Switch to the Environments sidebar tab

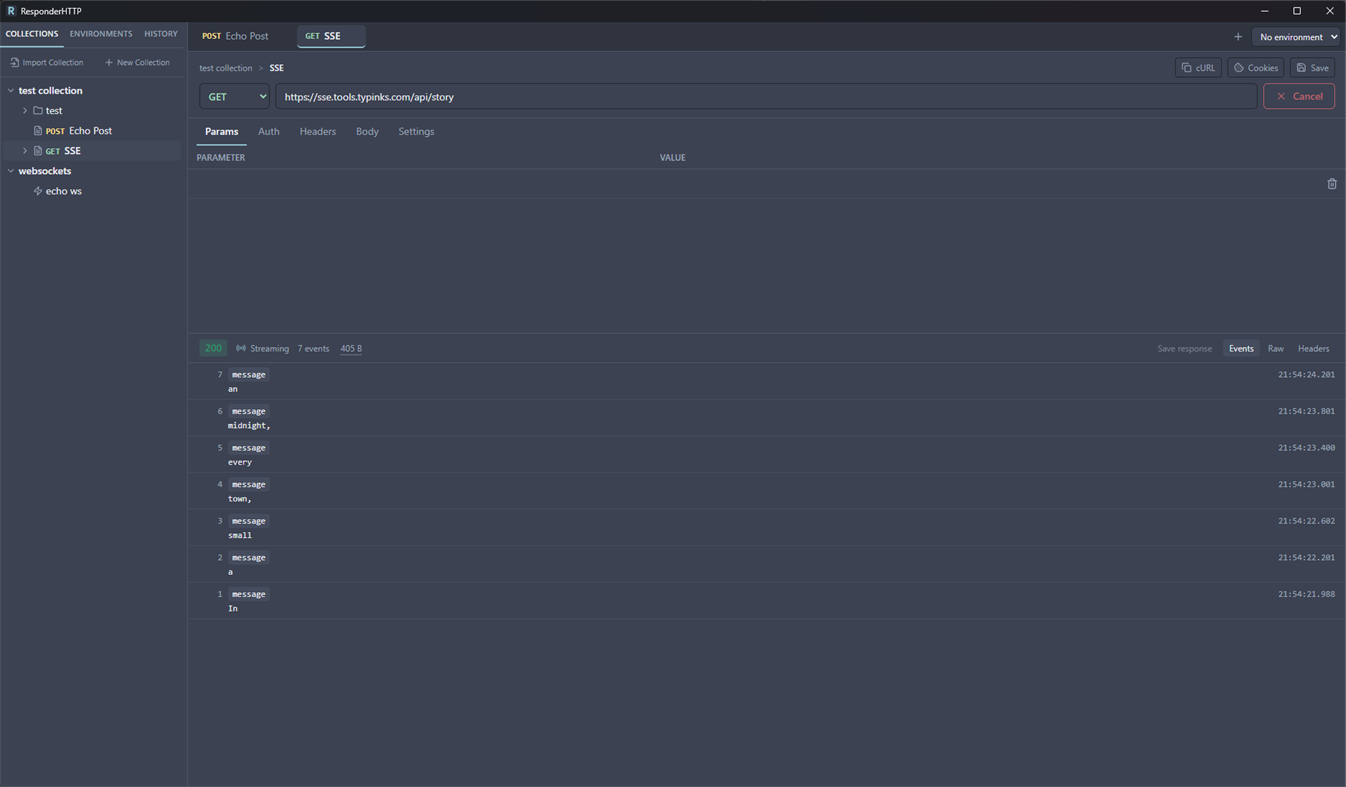101,34
